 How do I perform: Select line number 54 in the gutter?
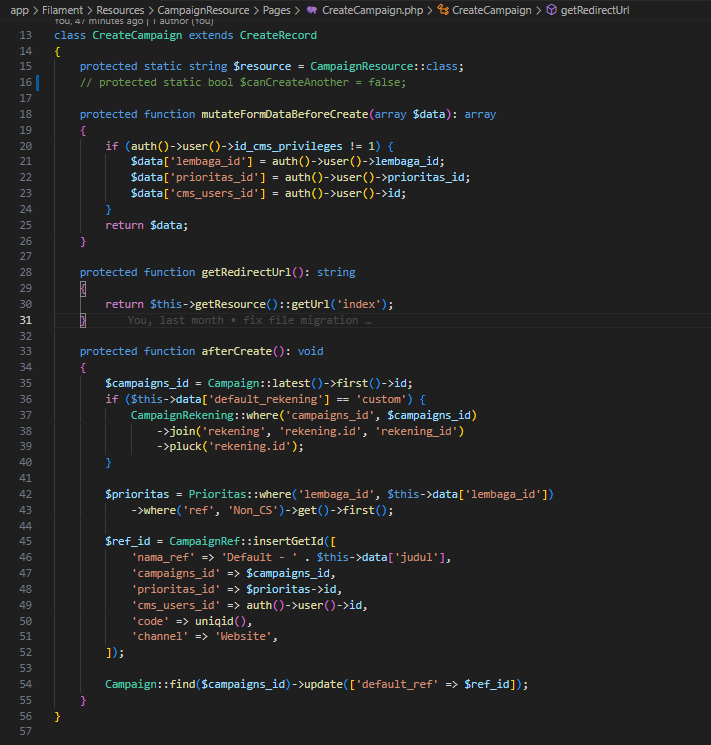[x=26, y=684]
